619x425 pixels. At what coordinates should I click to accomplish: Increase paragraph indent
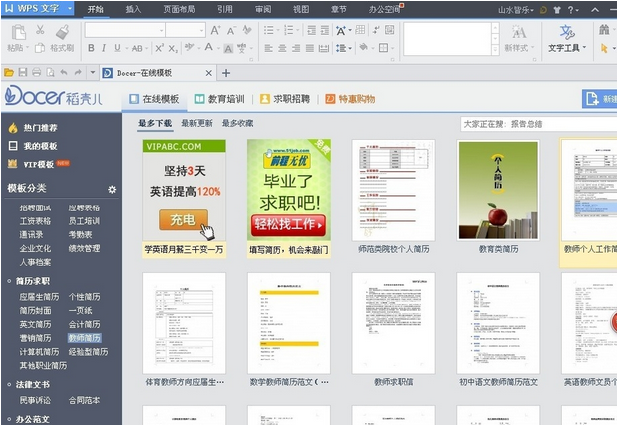325,30
